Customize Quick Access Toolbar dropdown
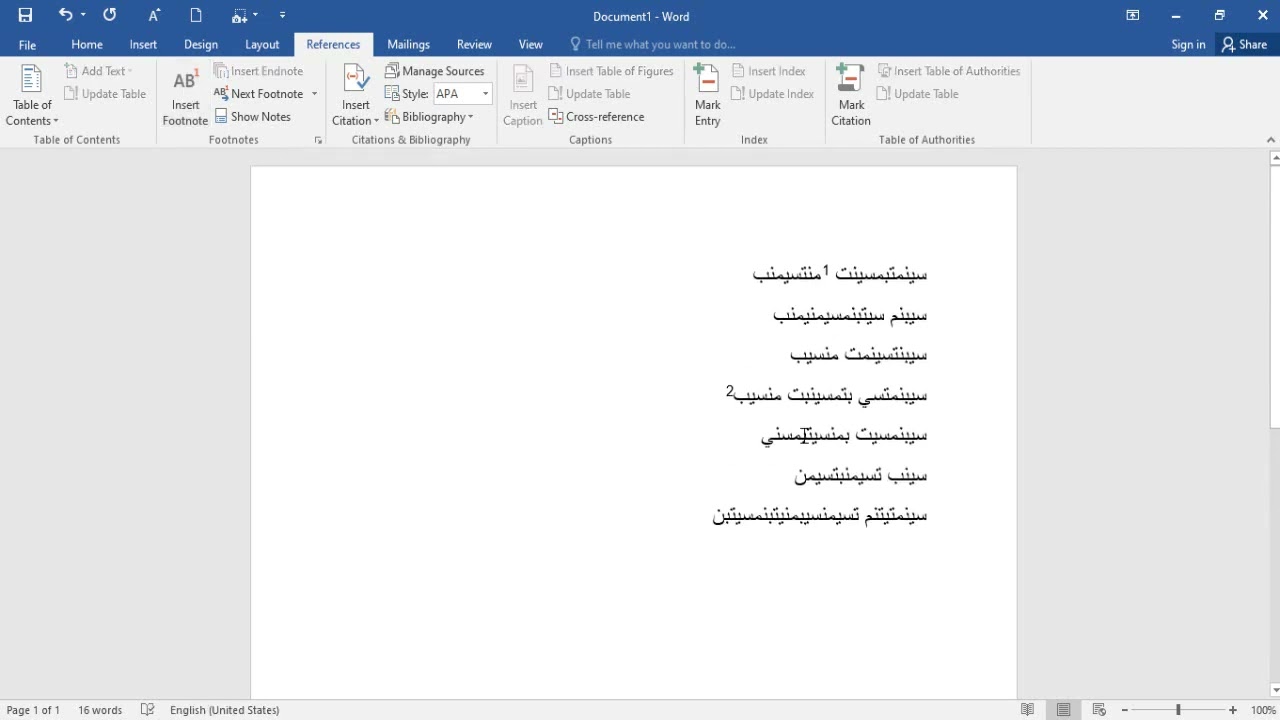The image size is (1280, 720). (283, 15)
